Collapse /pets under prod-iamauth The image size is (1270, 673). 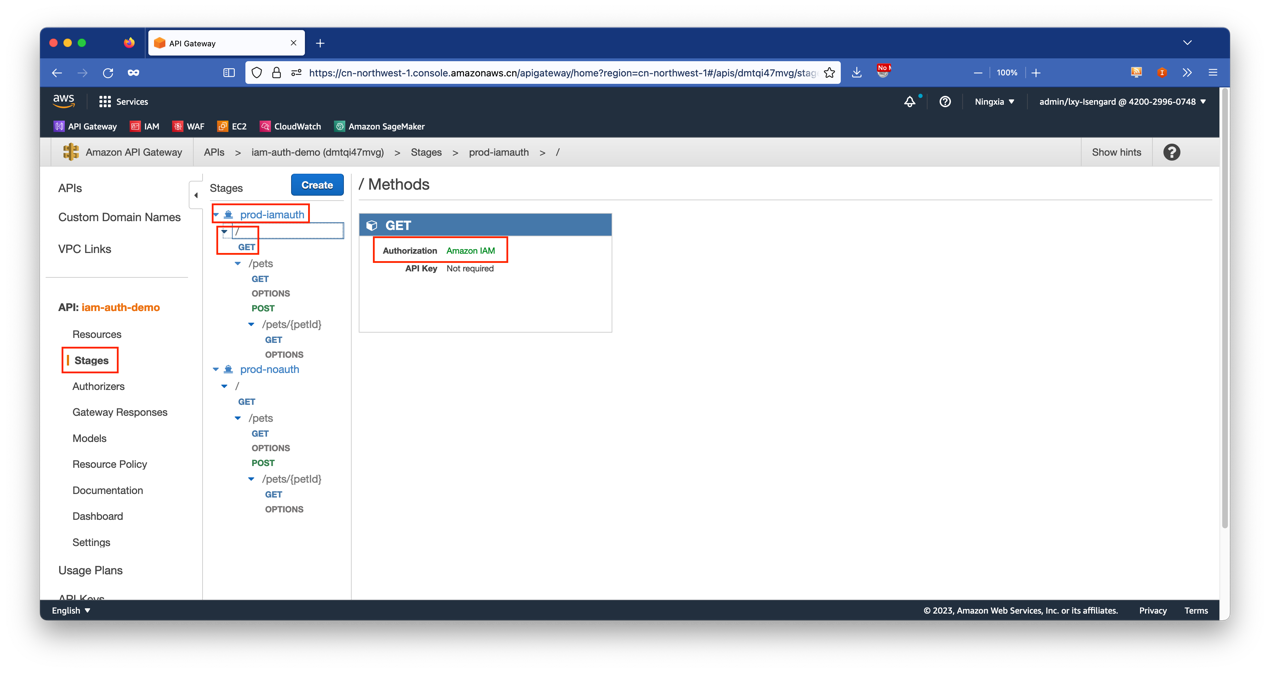point(238,264)
